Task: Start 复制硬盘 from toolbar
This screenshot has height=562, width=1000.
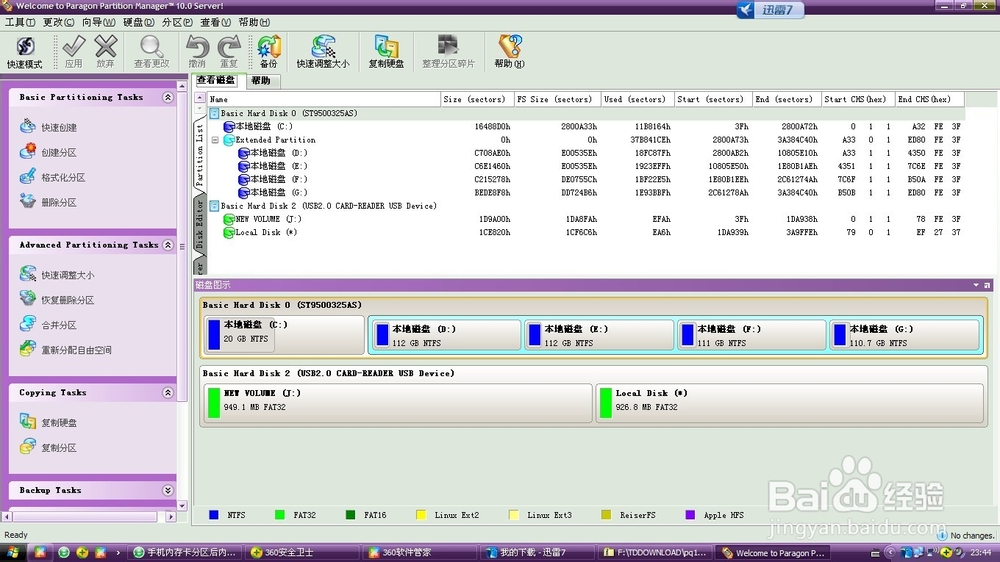Action: [x=386, y=52]
